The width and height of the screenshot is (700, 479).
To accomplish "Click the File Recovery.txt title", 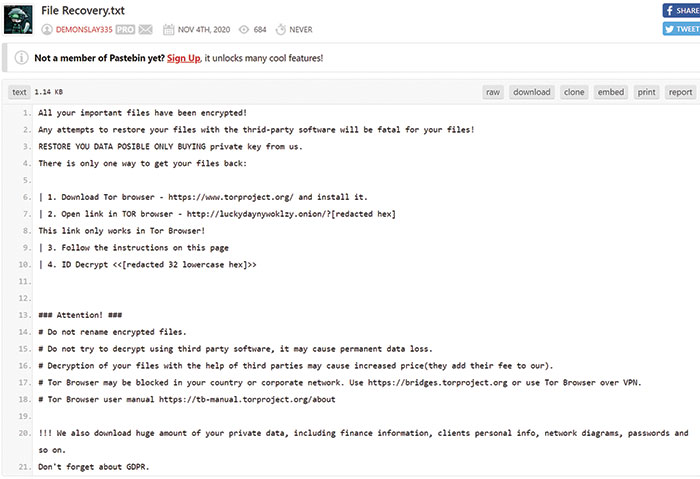I will point(83,11).
